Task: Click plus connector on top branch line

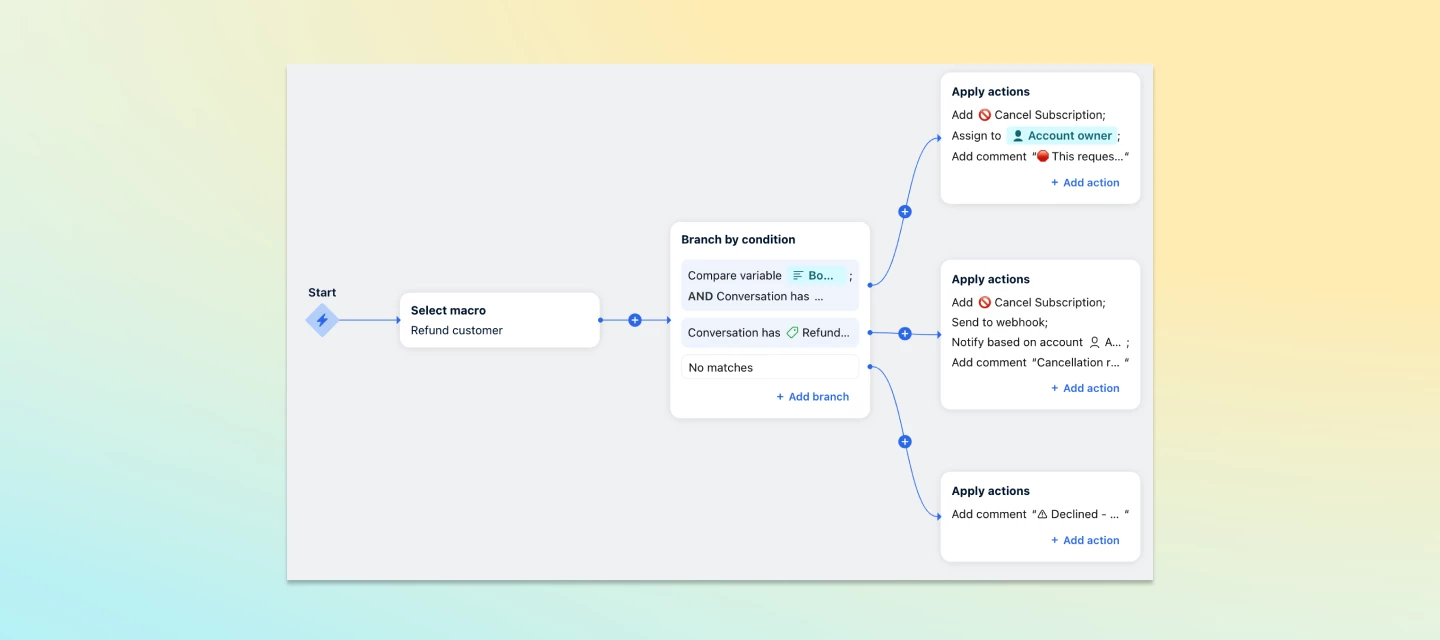Action: coord(905,212)
